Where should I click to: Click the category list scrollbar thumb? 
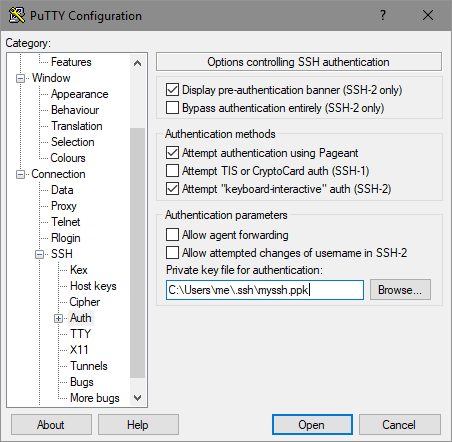pos(137,253)
